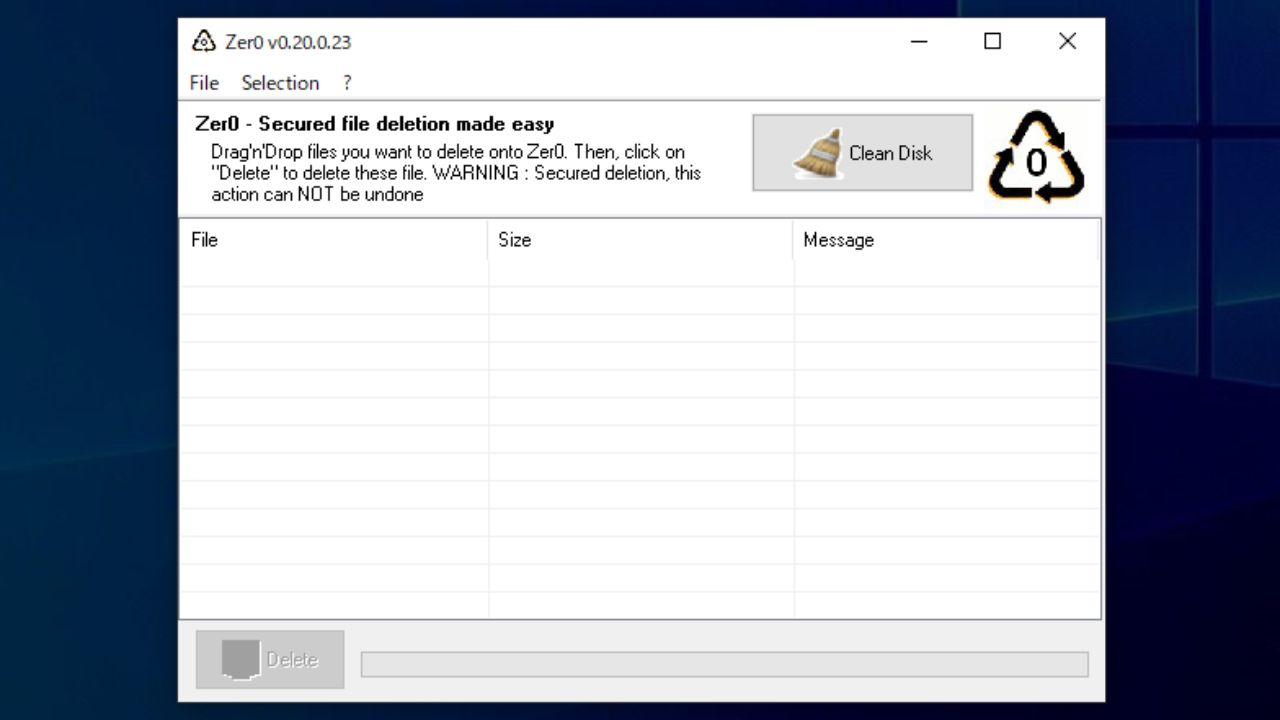This screenshot has width=1280, height=720.
Task: Open the Selection menu
Action: click(x=280, y=83)
